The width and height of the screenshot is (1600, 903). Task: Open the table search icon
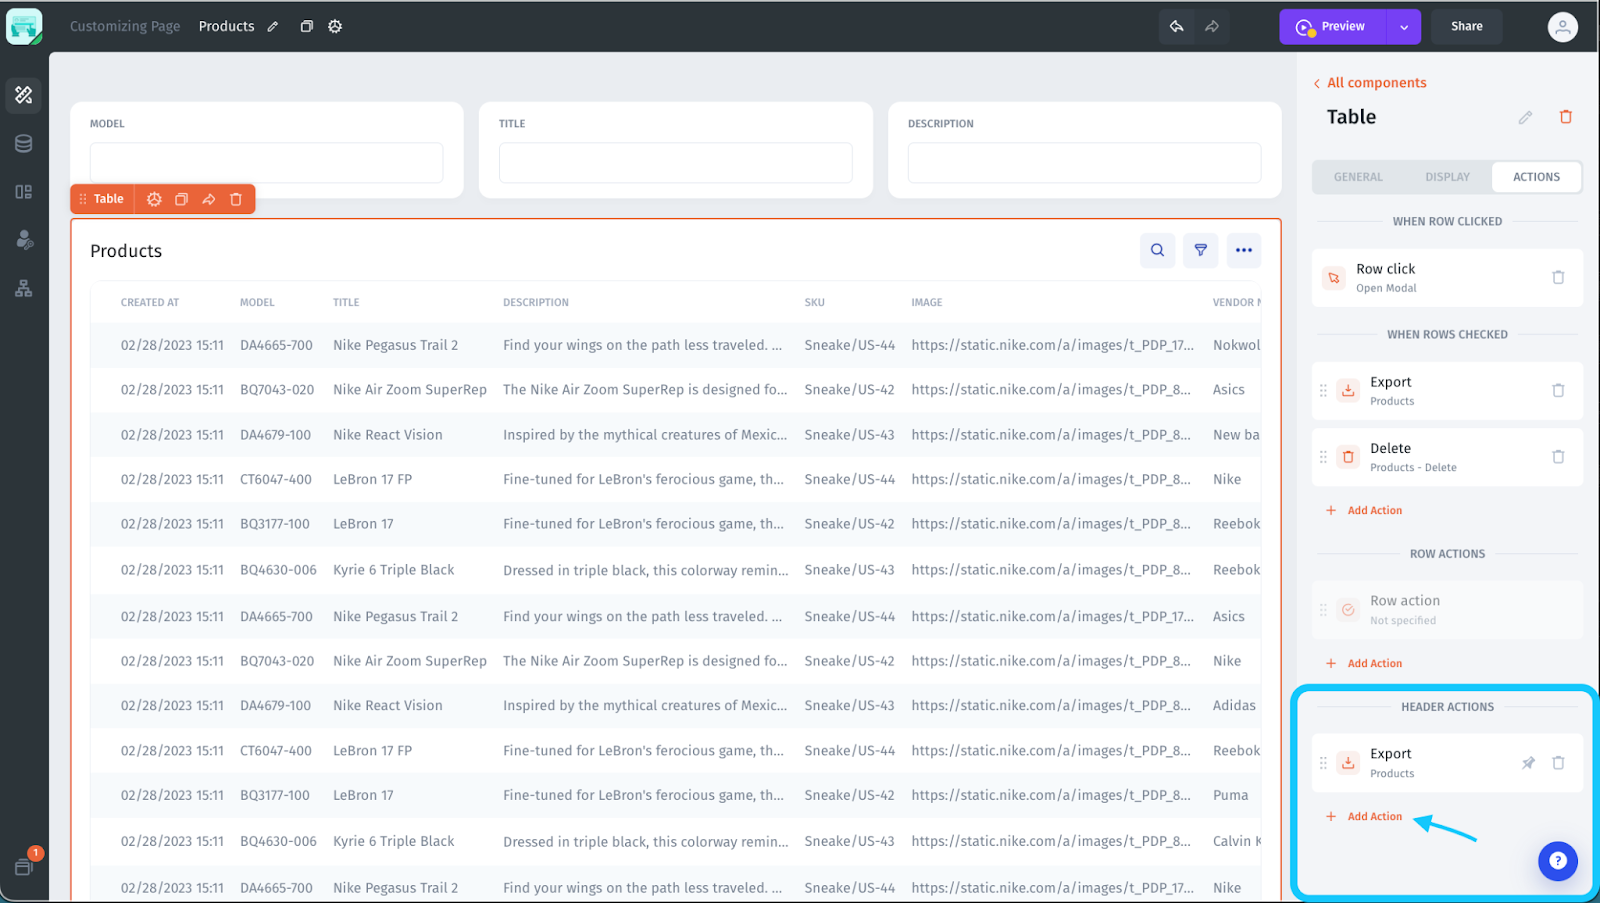1157,250
